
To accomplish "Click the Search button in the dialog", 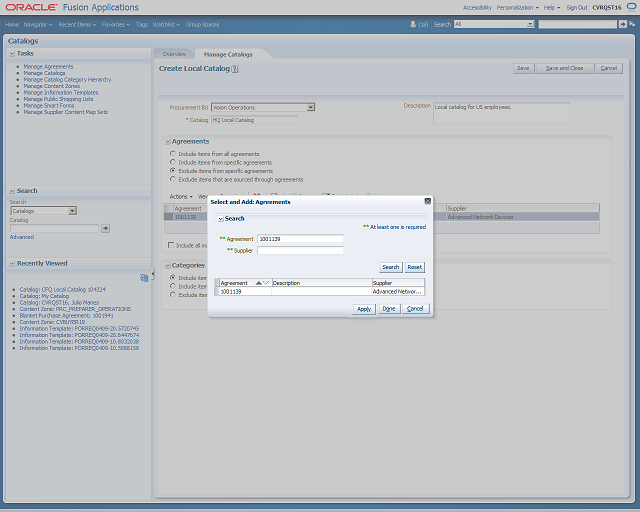I will pos(391,267).
